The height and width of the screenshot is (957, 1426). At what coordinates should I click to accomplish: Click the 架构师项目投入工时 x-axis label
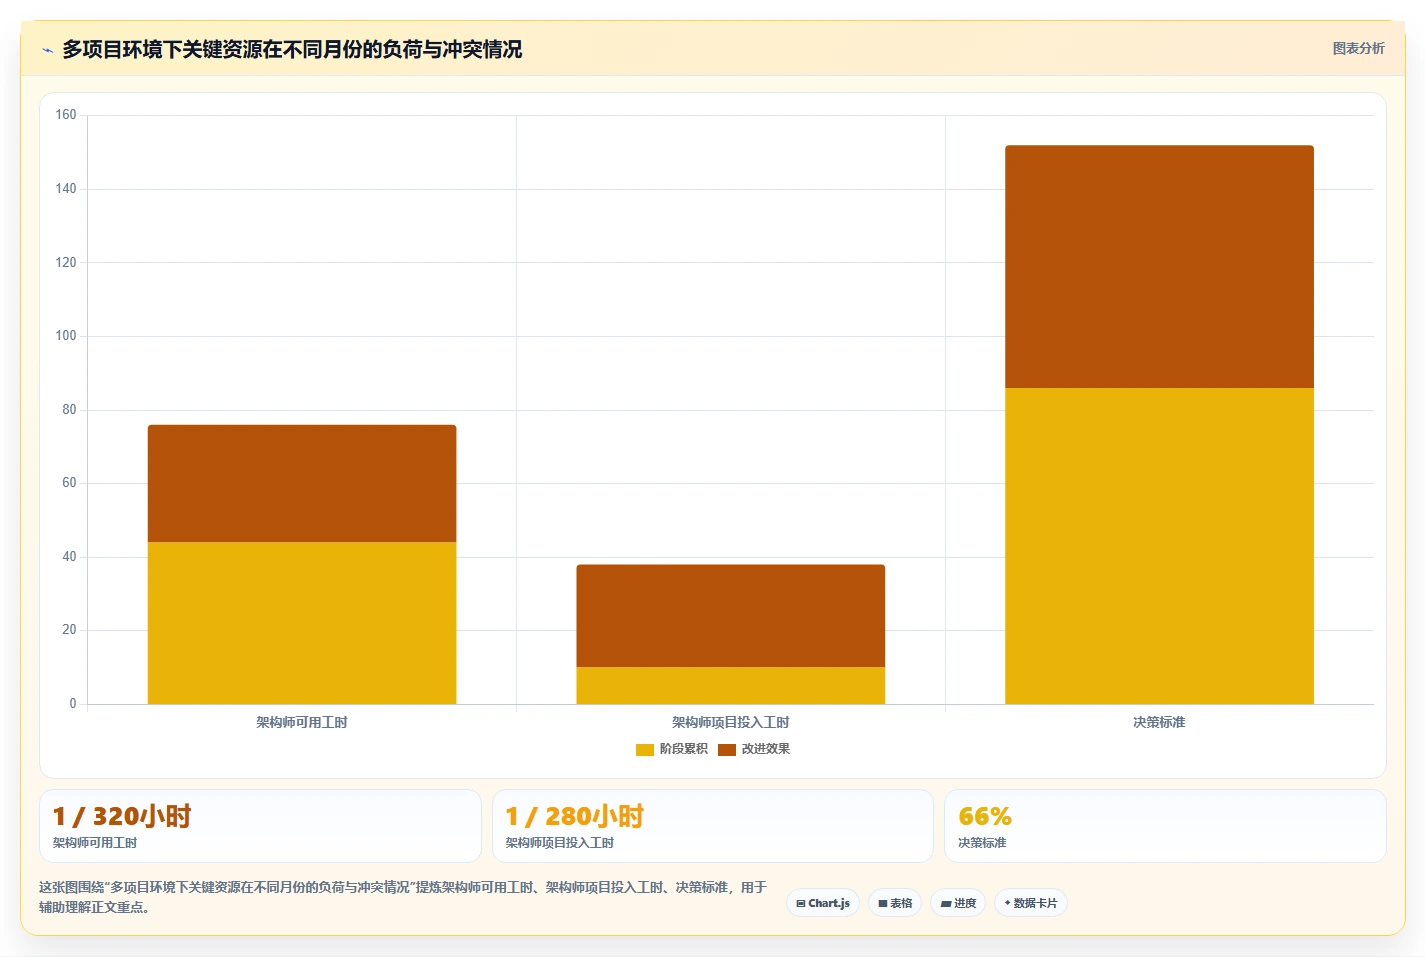point(730,722)
